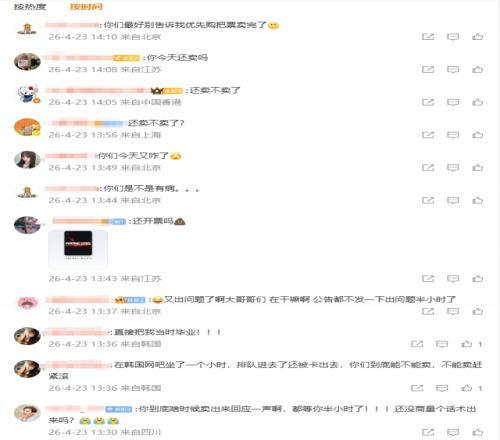
Task: Reply to the 14:10 Beijing comment
Action: click(453, 37)
